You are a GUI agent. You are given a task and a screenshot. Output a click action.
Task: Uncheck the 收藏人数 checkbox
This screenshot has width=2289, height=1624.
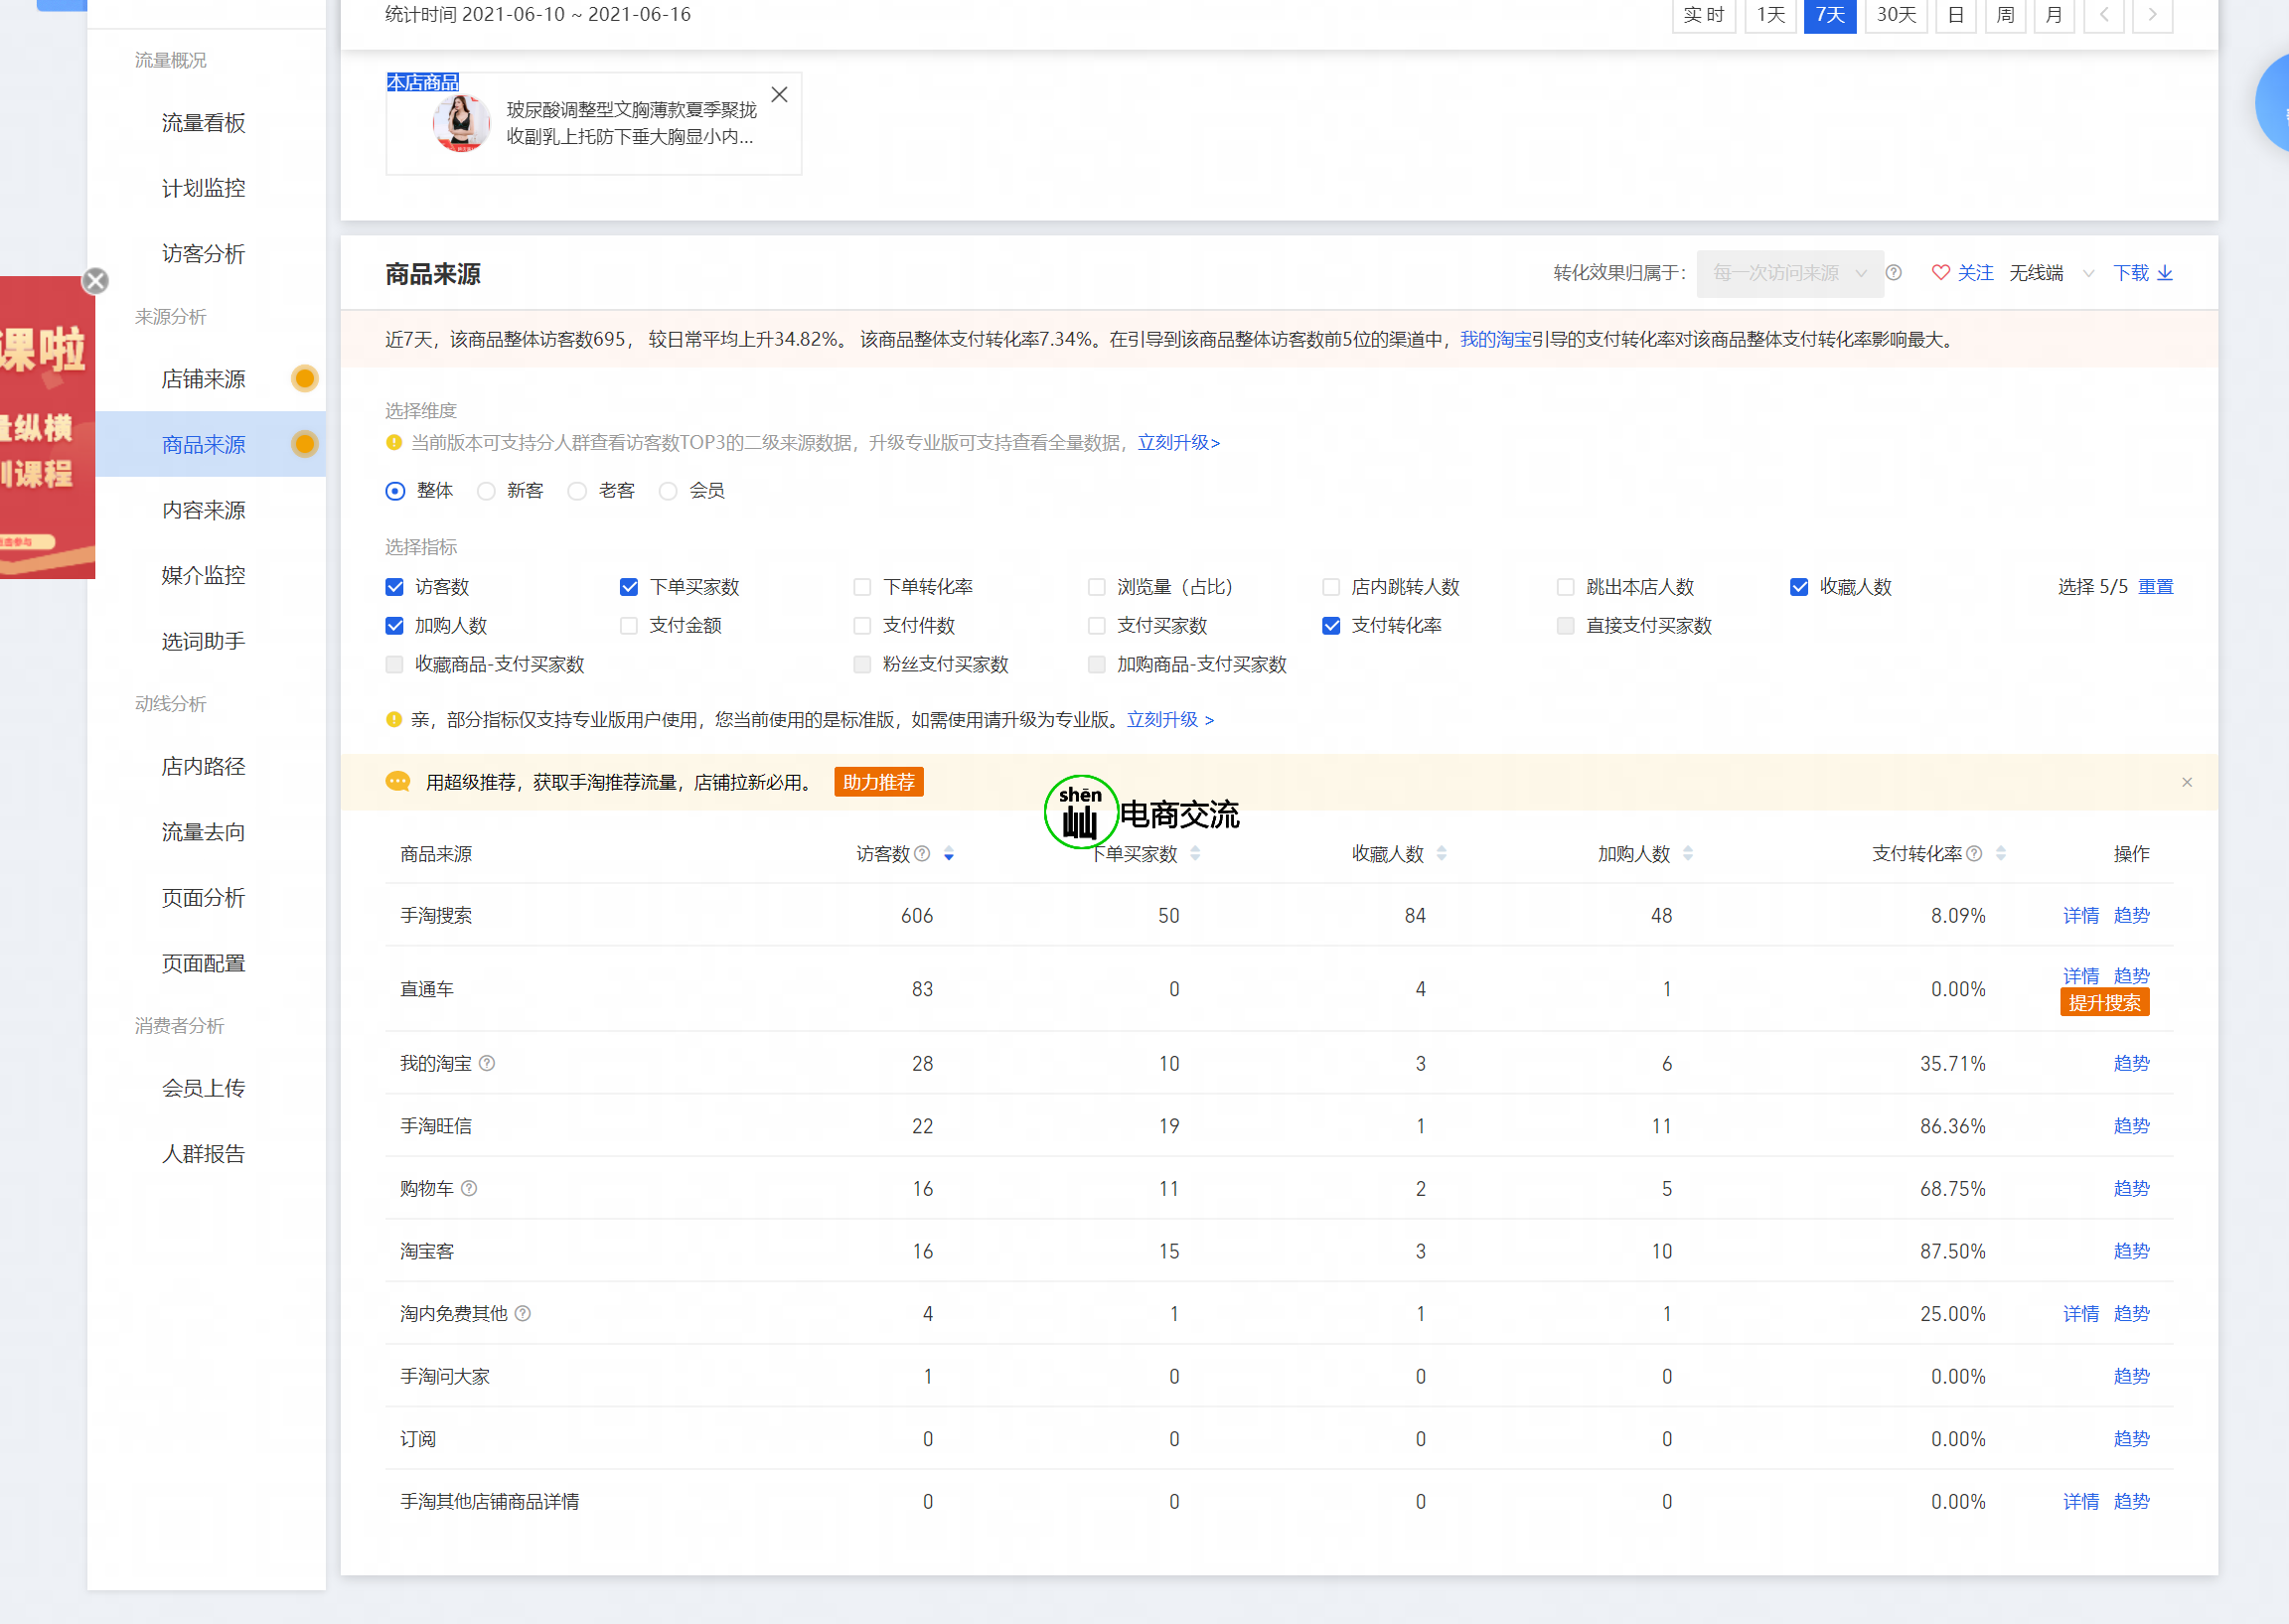click(x=1799, y=587)
